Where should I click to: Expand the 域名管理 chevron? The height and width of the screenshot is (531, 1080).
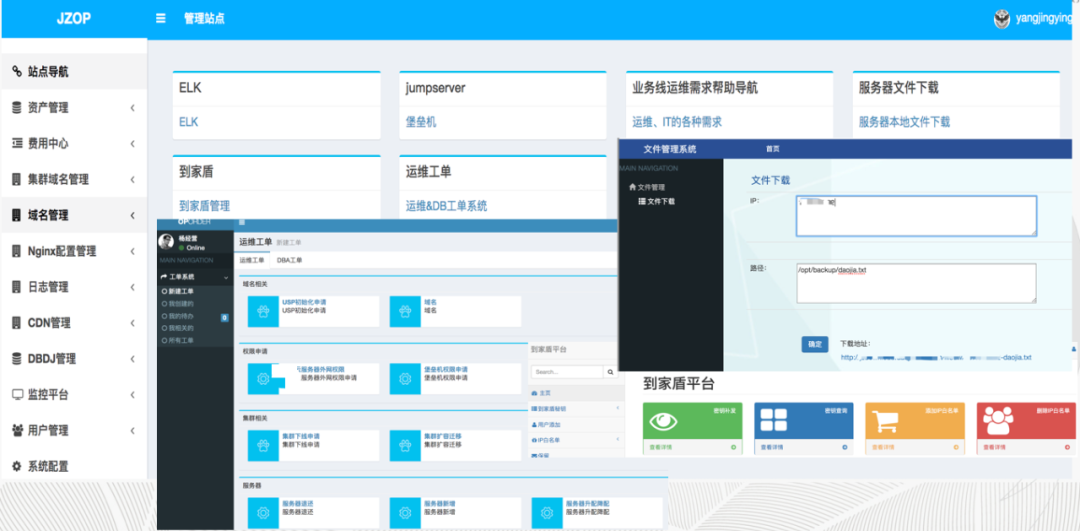tap(132, 216)
